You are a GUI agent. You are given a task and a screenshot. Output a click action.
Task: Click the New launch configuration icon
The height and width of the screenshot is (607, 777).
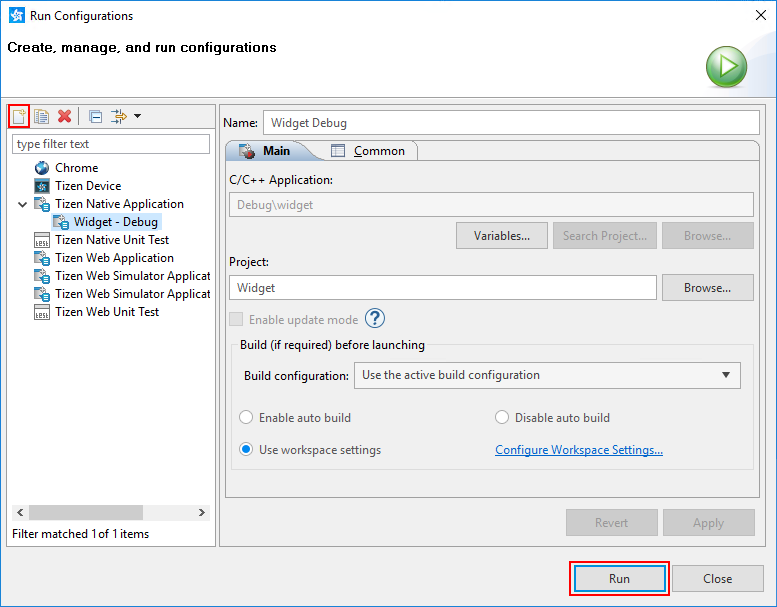[18, 116]
